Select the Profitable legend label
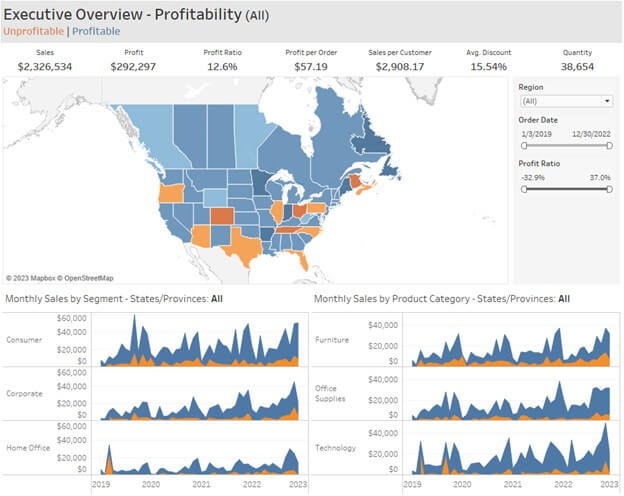The image size is (624, 496). pyautogui.click(x=96, y=31)
